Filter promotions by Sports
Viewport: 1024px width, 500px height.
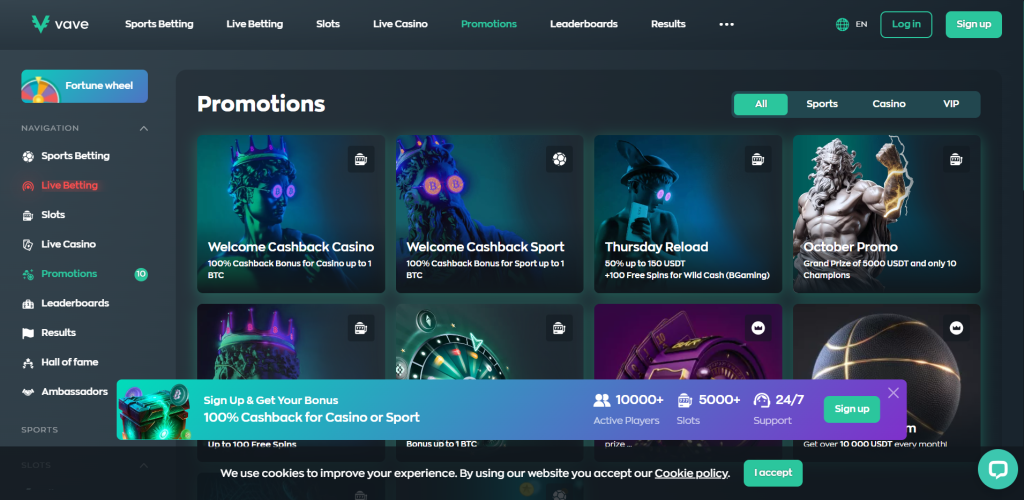(822, 104)
